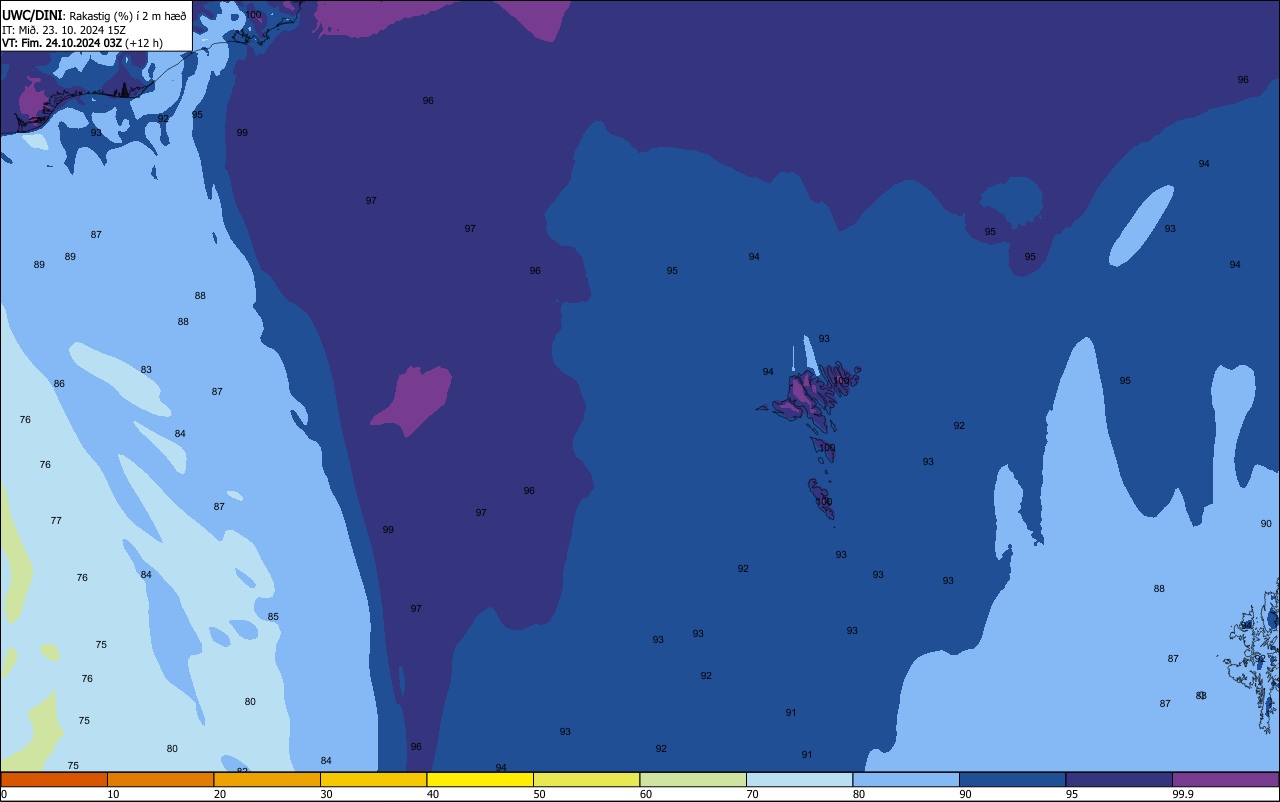Viewport: 1280px width, 802px height.
Task: Click the lightest blue 70–80 legend swatch
Action: pos(799,779)
